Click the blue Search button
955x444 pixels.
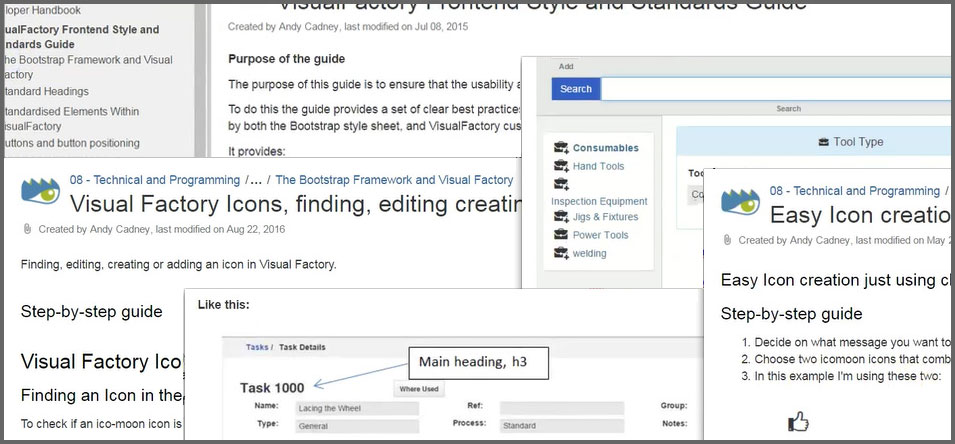(576, 89)
